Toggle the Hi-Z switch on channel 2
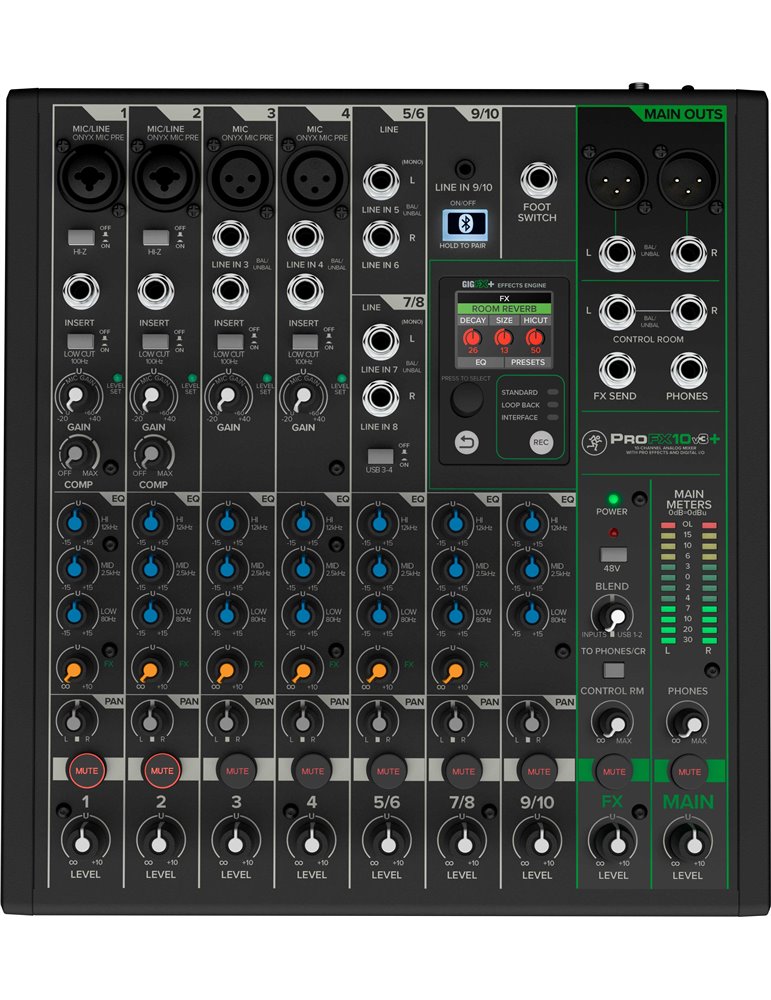Viewport: 771px width, 1000px height. click(156, 237)
